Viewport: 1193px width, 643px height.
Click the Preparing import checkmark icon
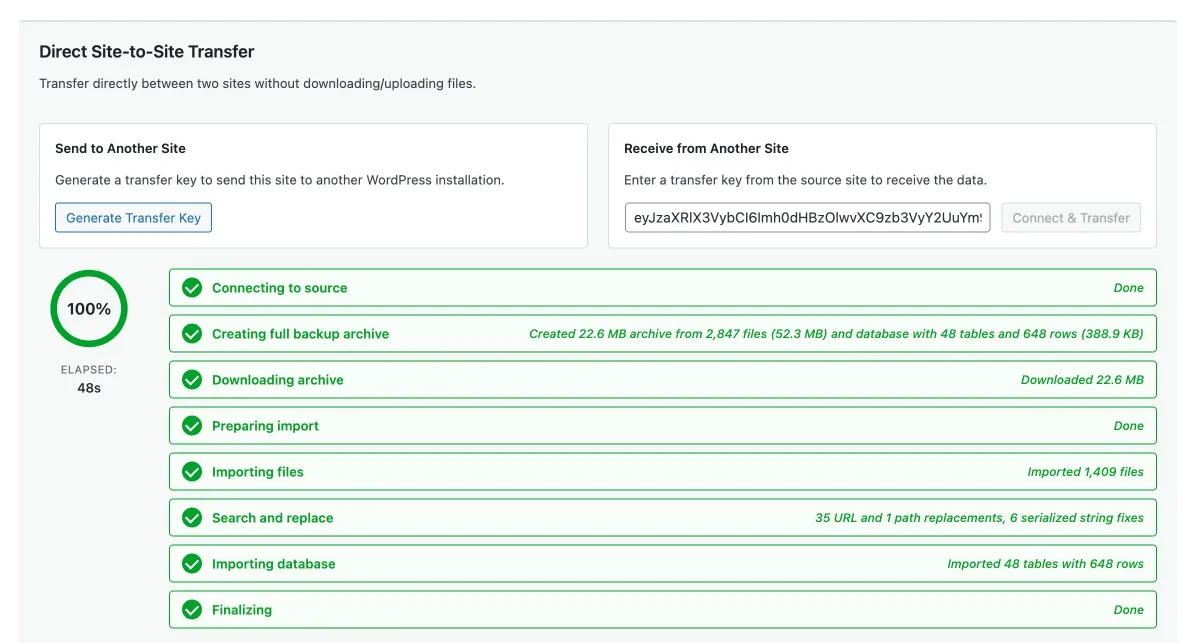point(192,426)
